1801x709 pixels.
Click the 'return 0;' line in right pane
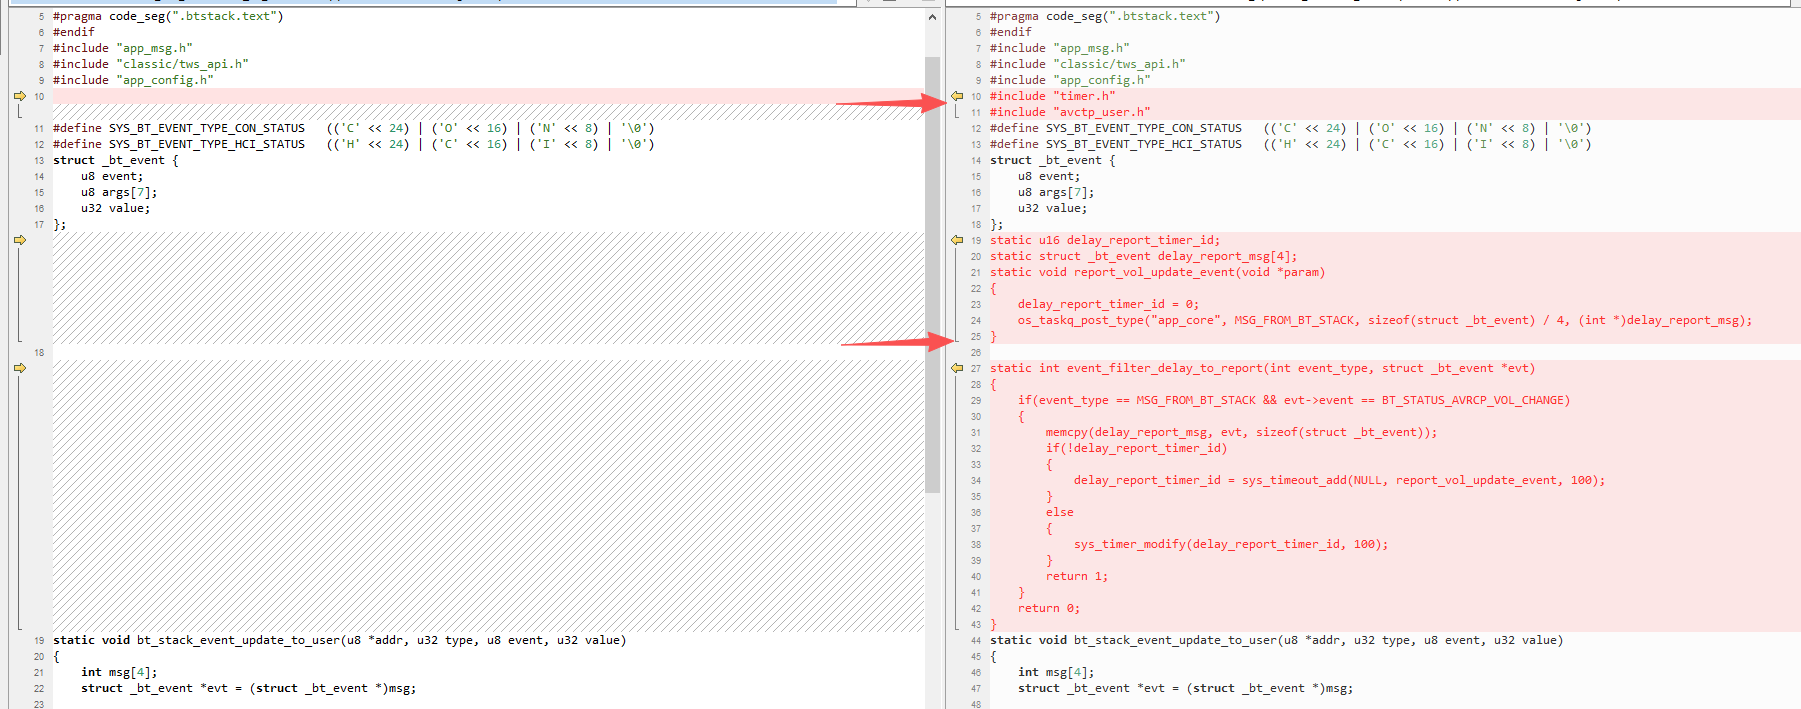1049,608
